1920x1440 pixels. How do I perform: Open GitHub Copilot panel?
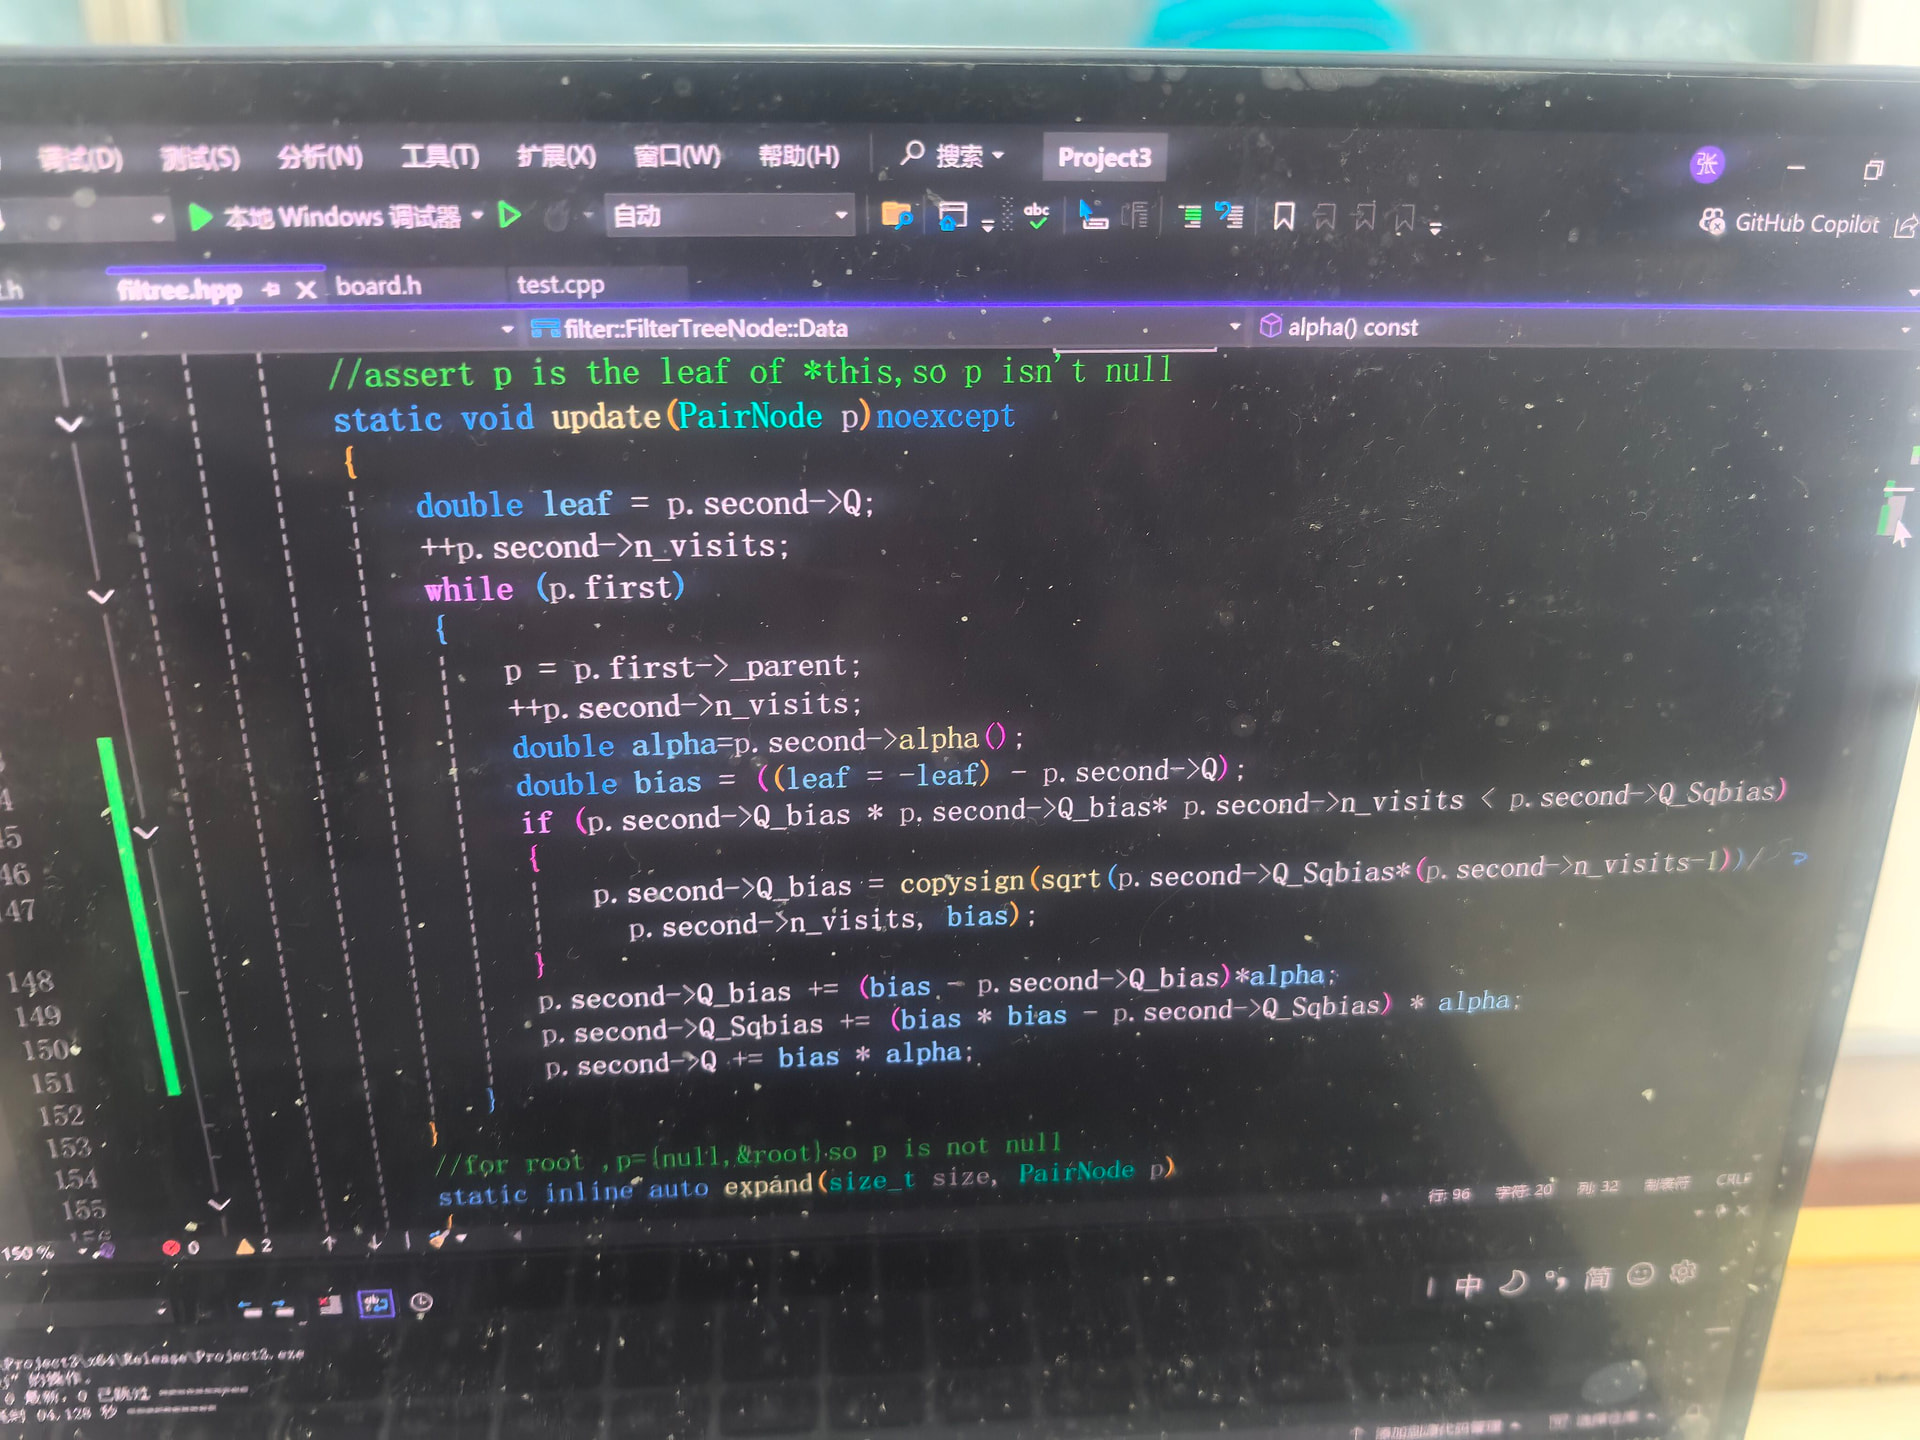point(1790,223)
